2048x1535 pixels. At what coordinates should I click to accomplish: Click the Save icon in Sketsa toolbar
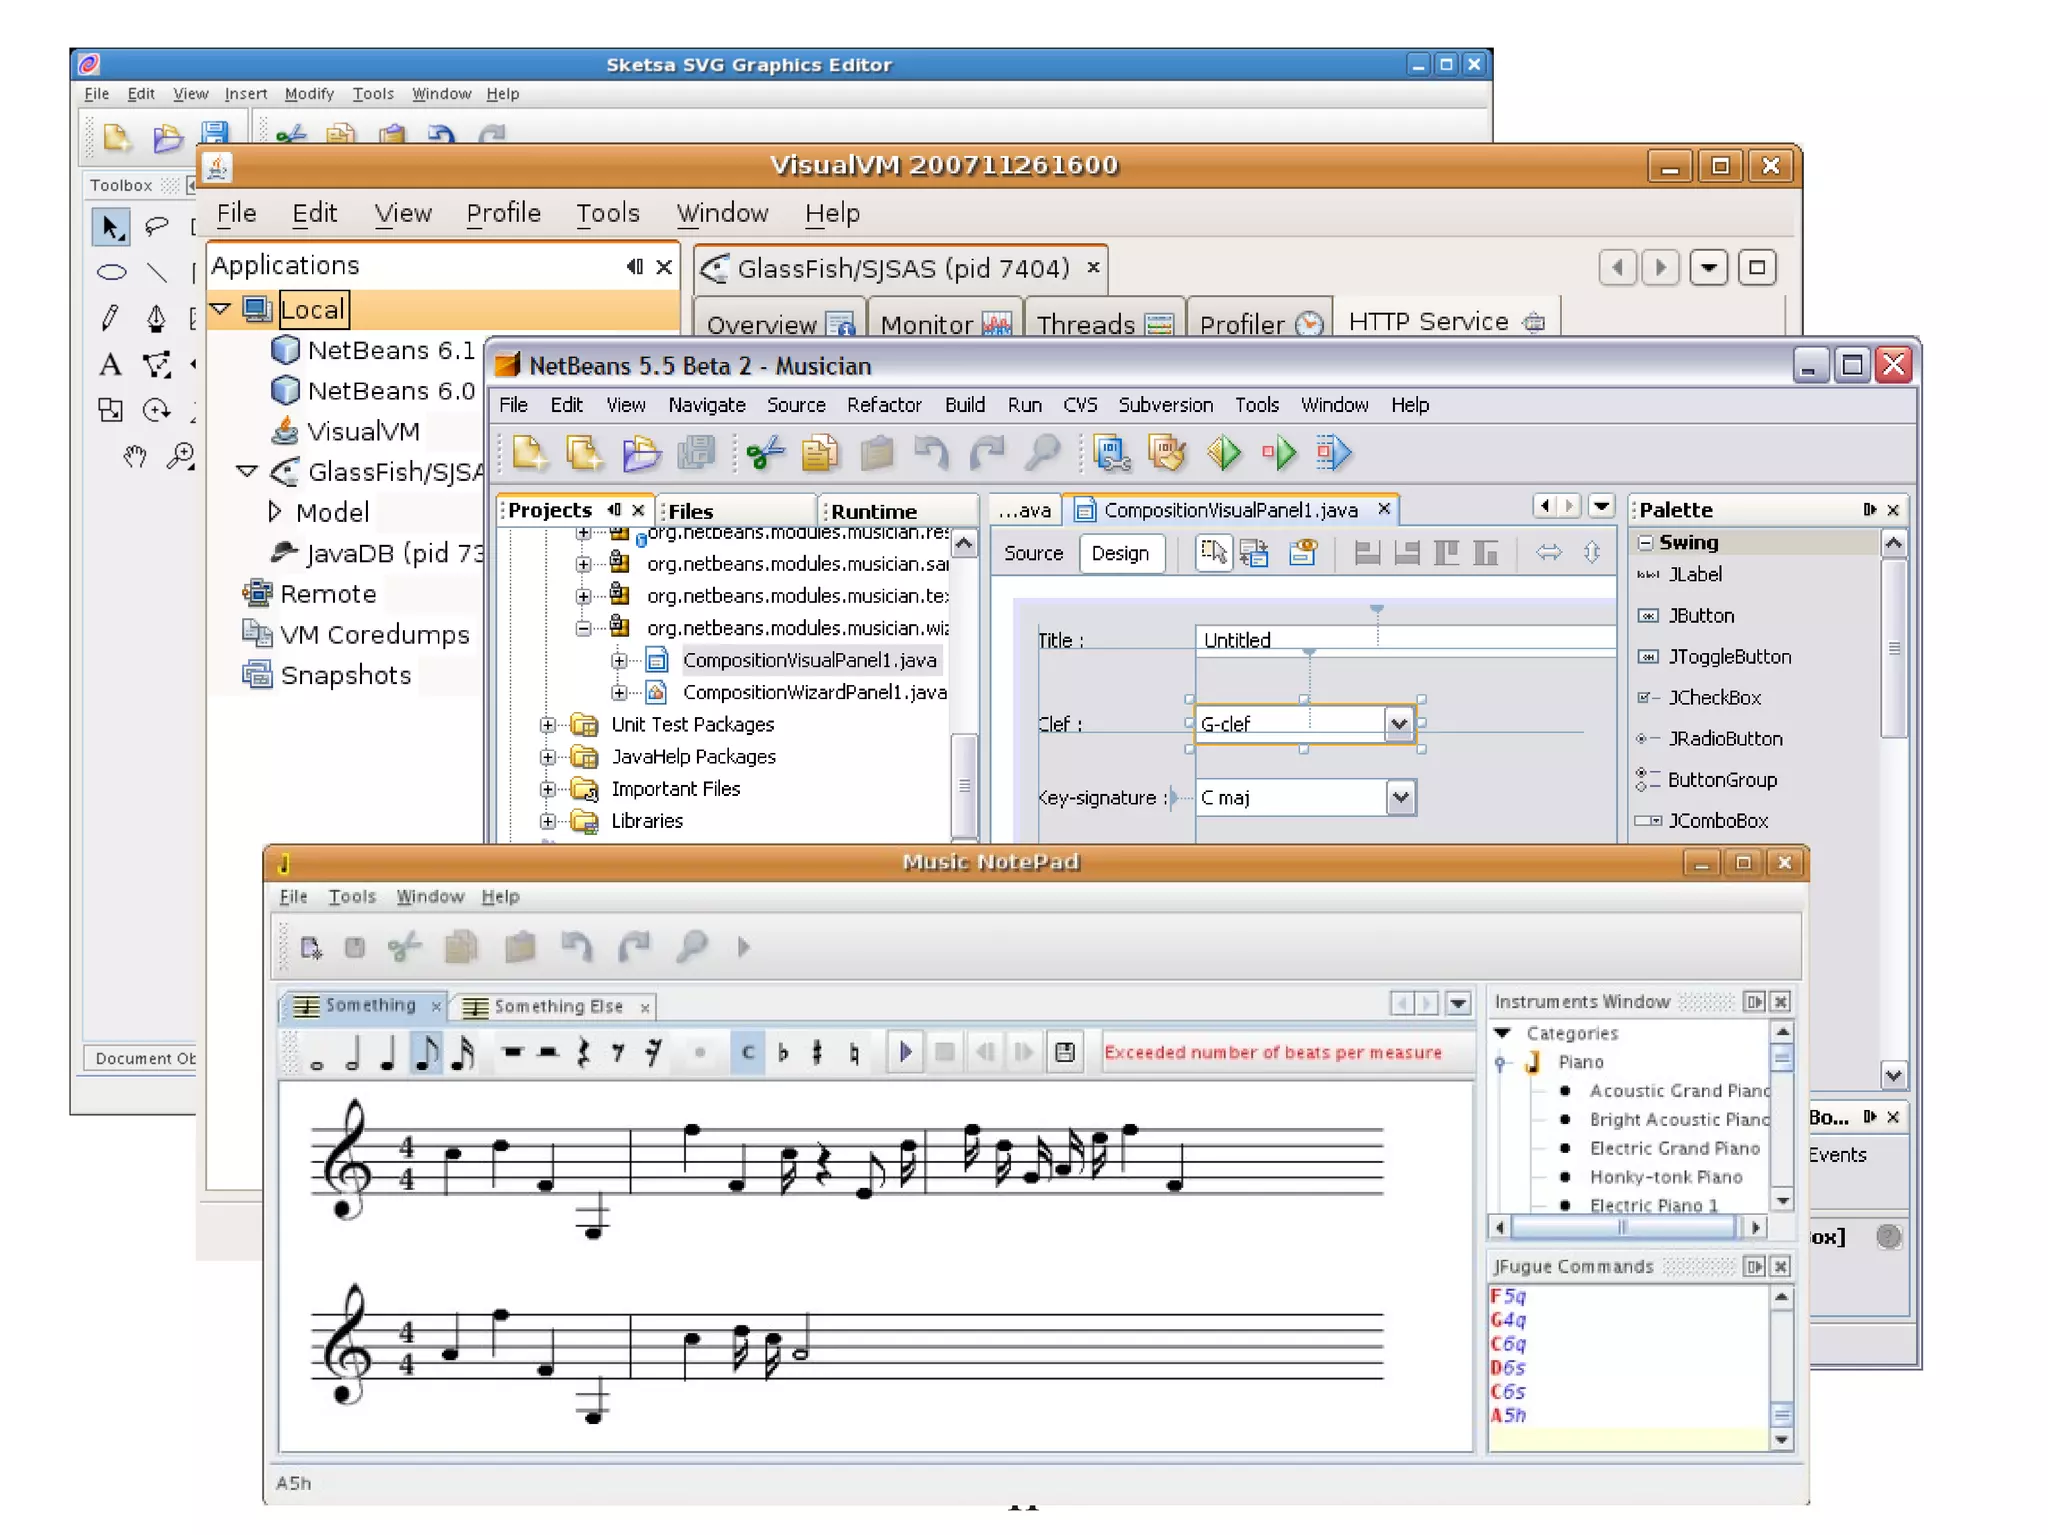pos(215,134)
